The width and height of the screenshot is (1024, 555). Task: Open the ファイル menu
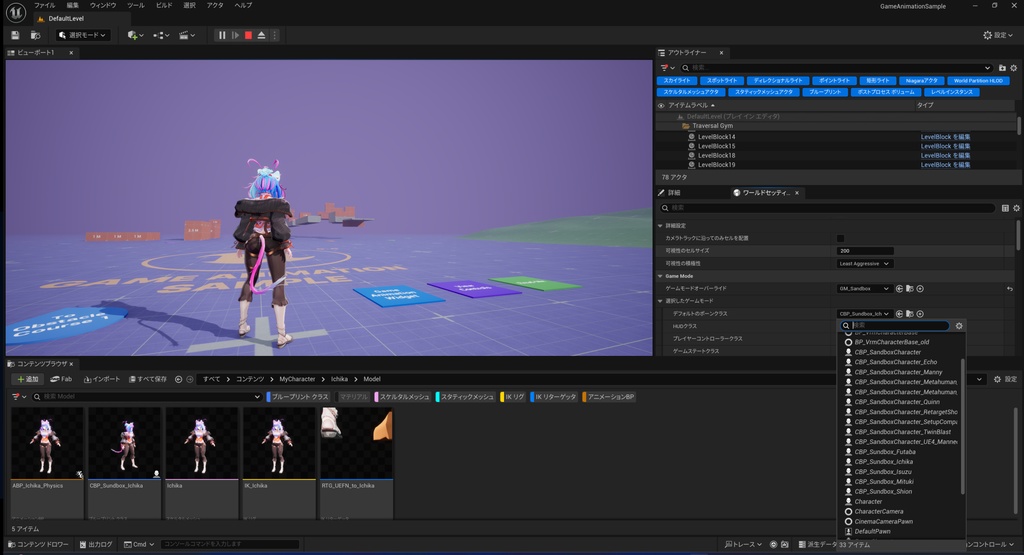(44, 5)
